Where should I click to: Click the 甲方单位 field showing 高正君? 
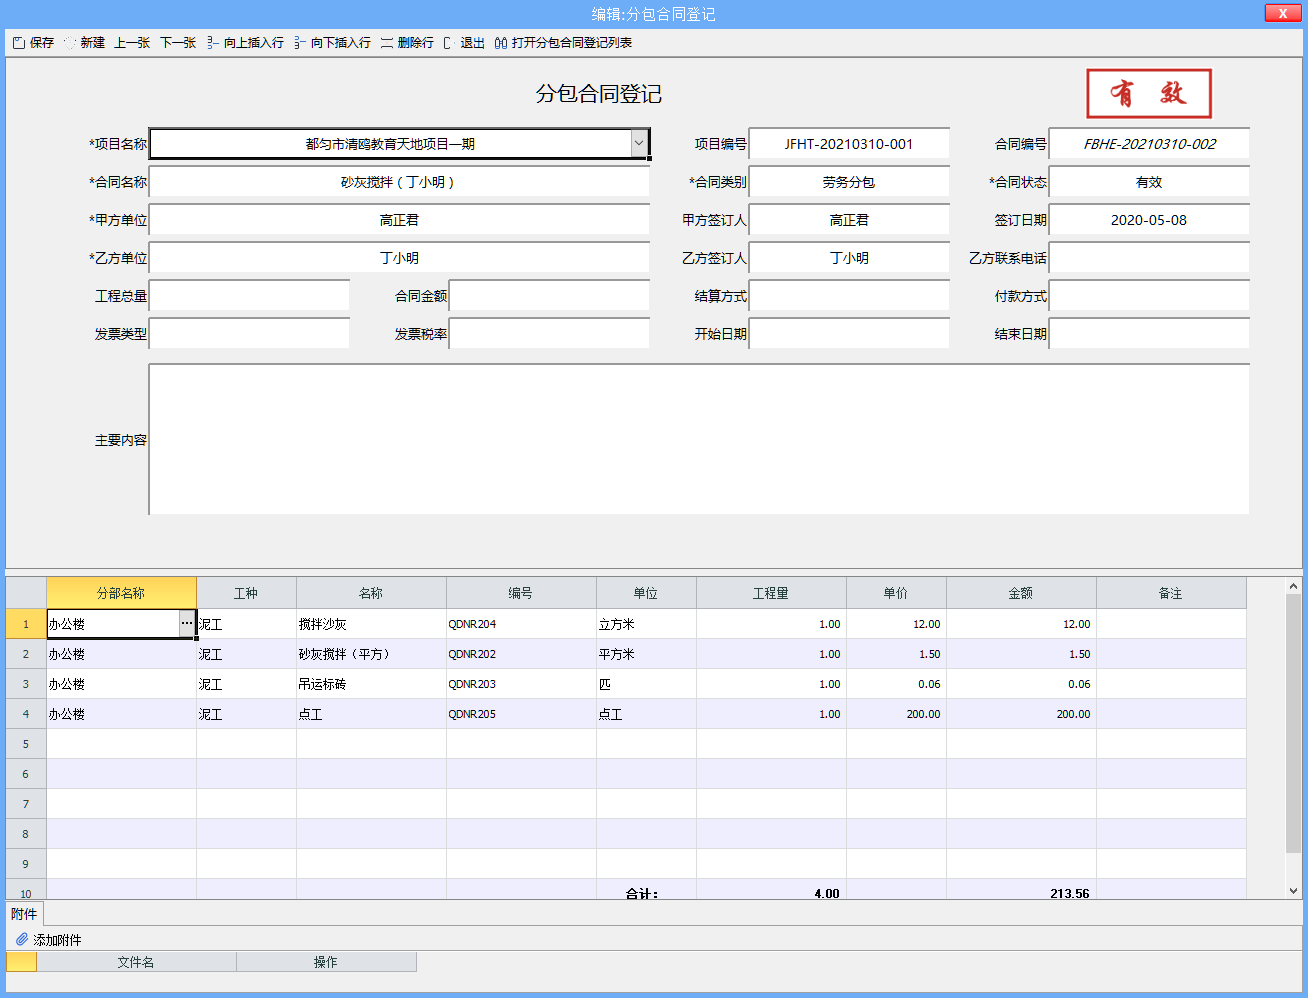pyautogui.click(x=399, y=220)
